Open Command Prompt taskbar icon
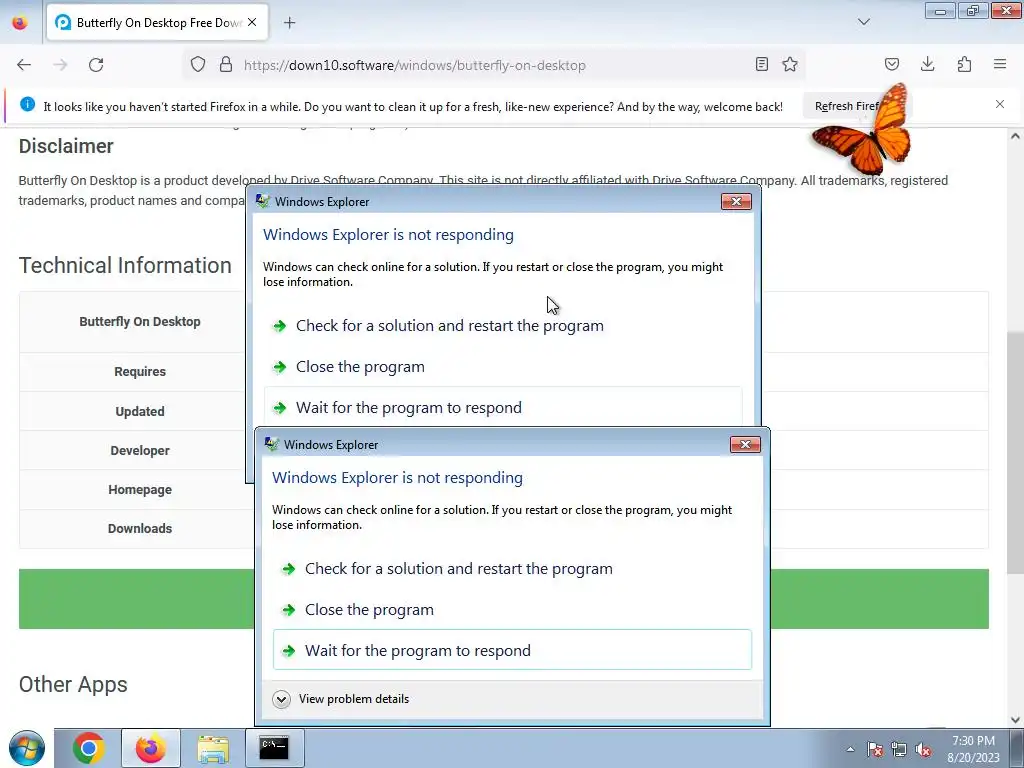The width and height of the screenshot is (1024, 768). coord(274,748)
